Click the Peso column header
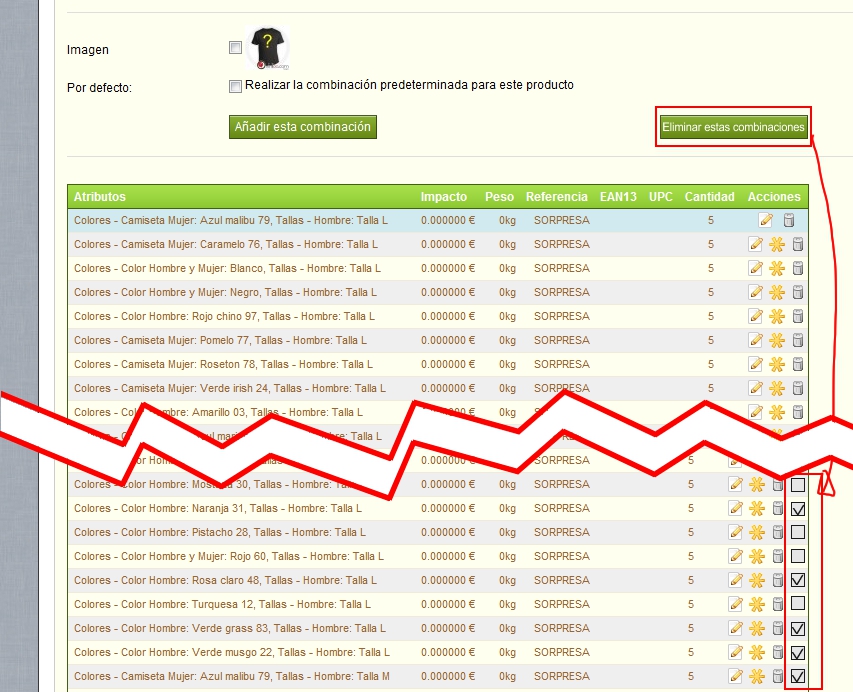The image size is (853, 692). [x=499, y=197]
